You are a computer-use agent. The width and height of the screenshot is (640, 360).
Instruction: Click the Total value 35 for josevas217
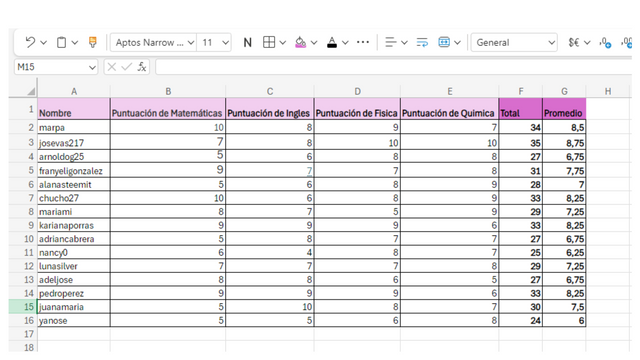tap(521, 142)
